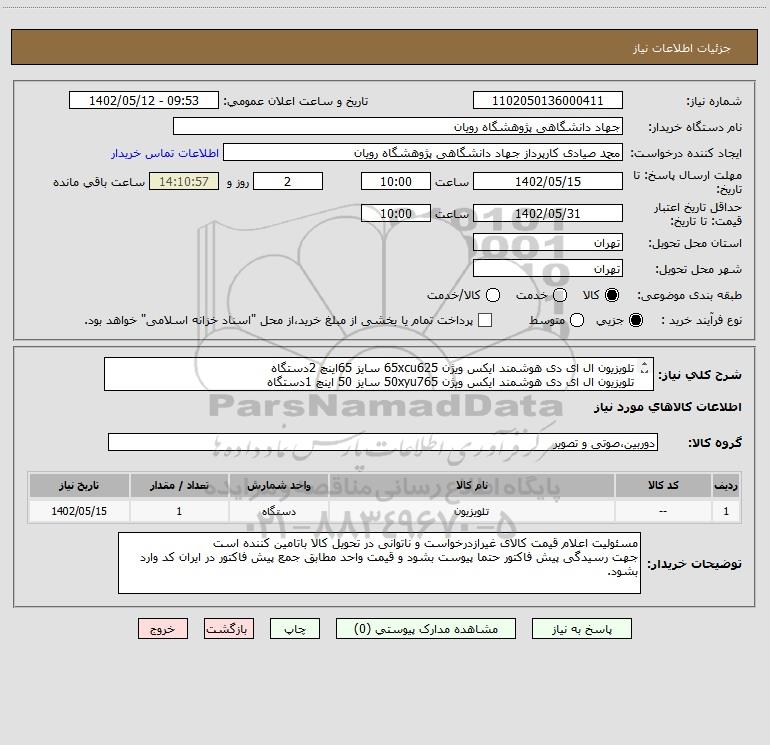This screenshot has width=770, height=745.
Task: Click the بازگشت back button
Action: point(229,629)
